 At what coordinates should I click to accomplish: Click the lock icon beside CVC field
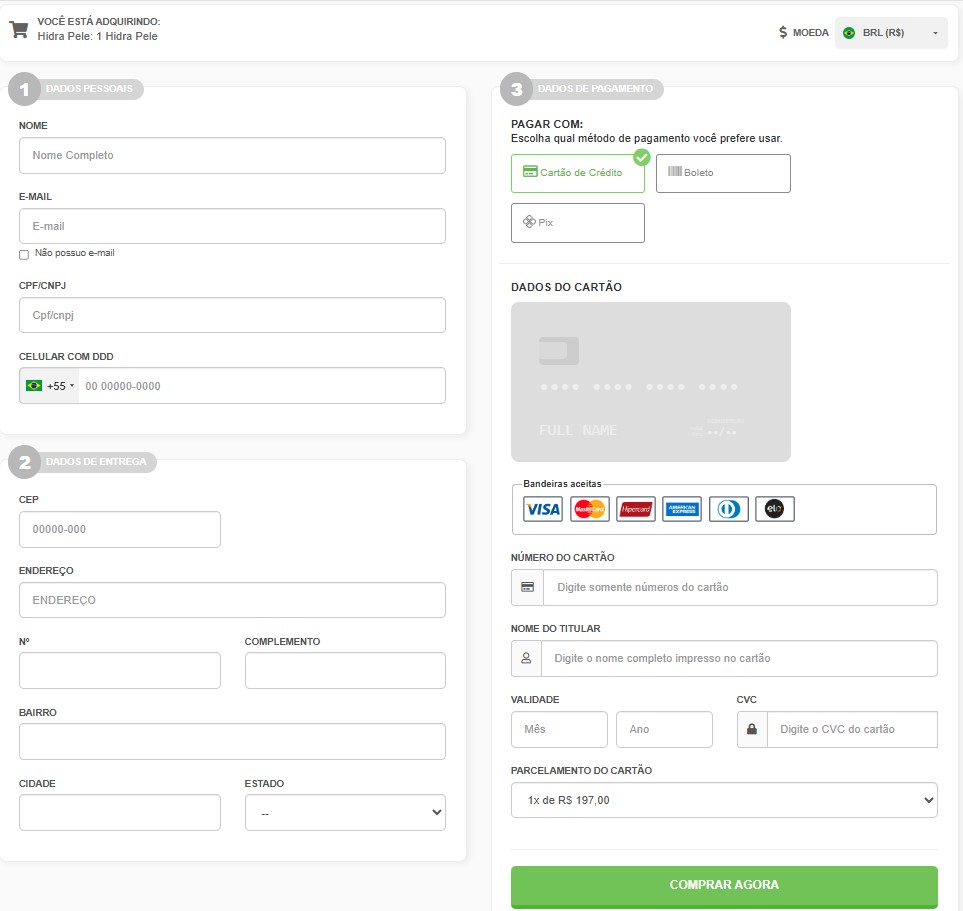[752, 730]
